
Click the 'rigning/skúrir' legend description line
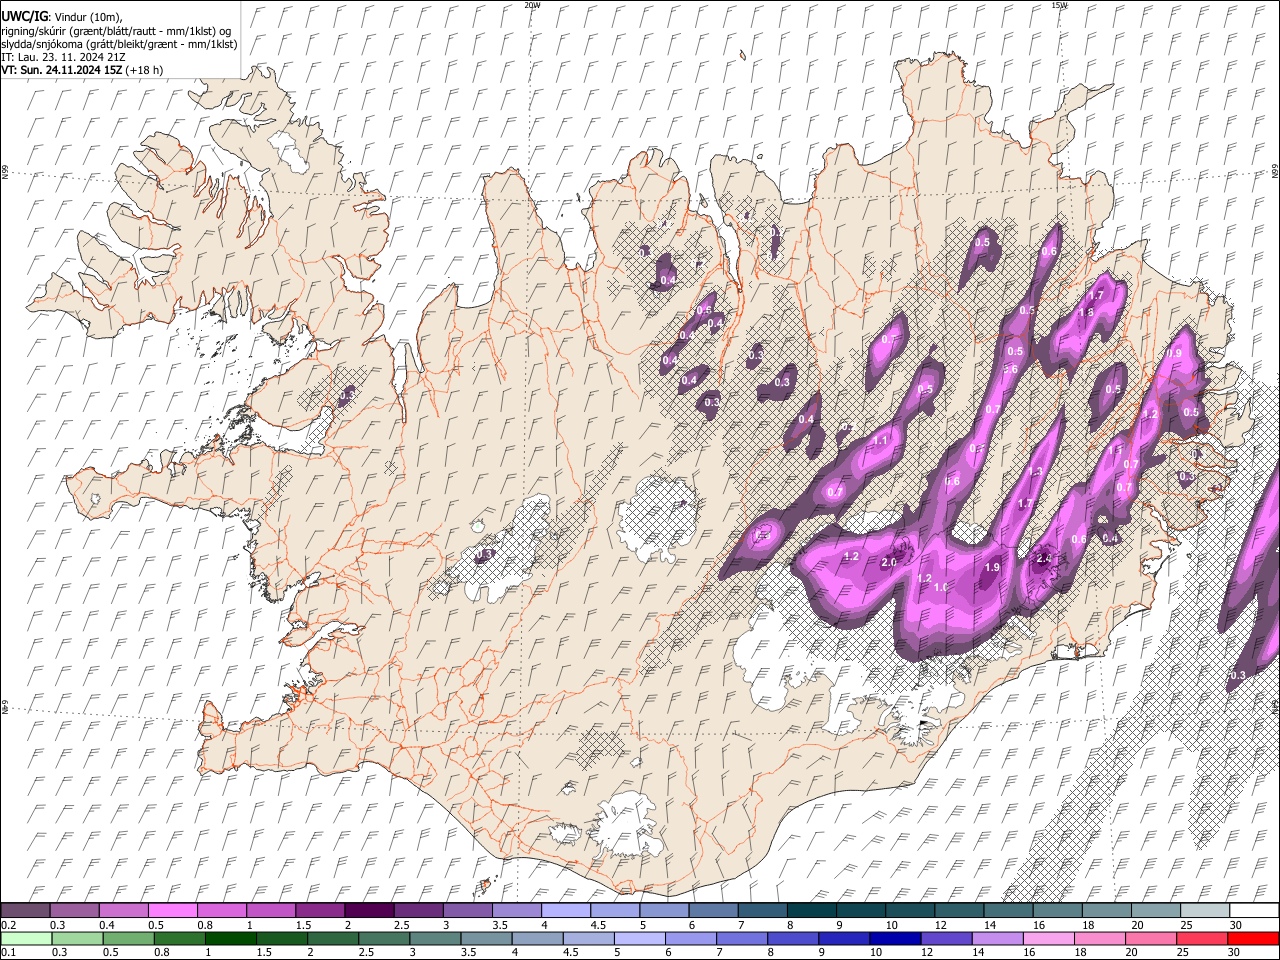(x=116, y=31)
